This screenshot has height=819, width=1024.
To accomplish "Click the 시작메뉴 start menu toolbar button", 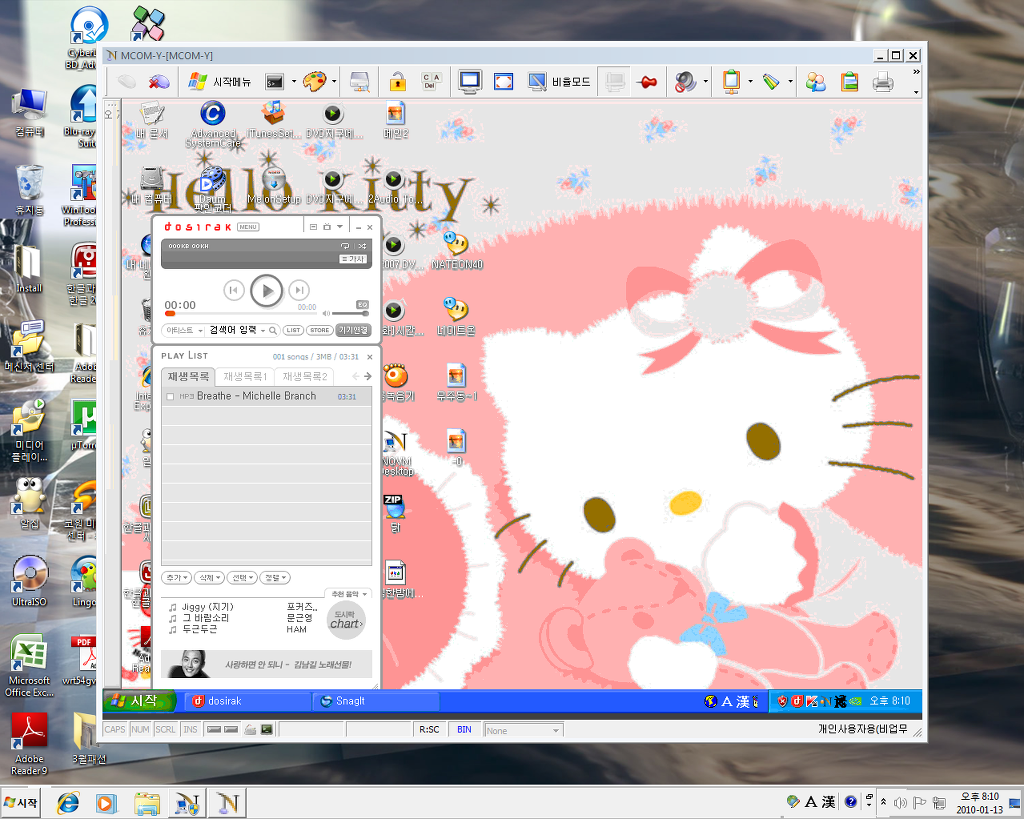I will tap(219, 82).
